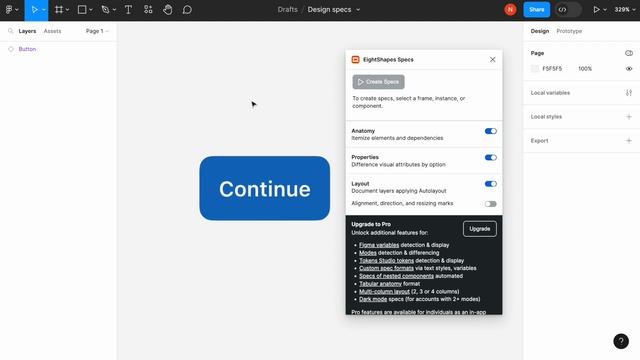The height and width of the screenshot is (360, 640).
Task: Click the Continue button on canvas
Action: pyautogui.click(x=264, y=188)
